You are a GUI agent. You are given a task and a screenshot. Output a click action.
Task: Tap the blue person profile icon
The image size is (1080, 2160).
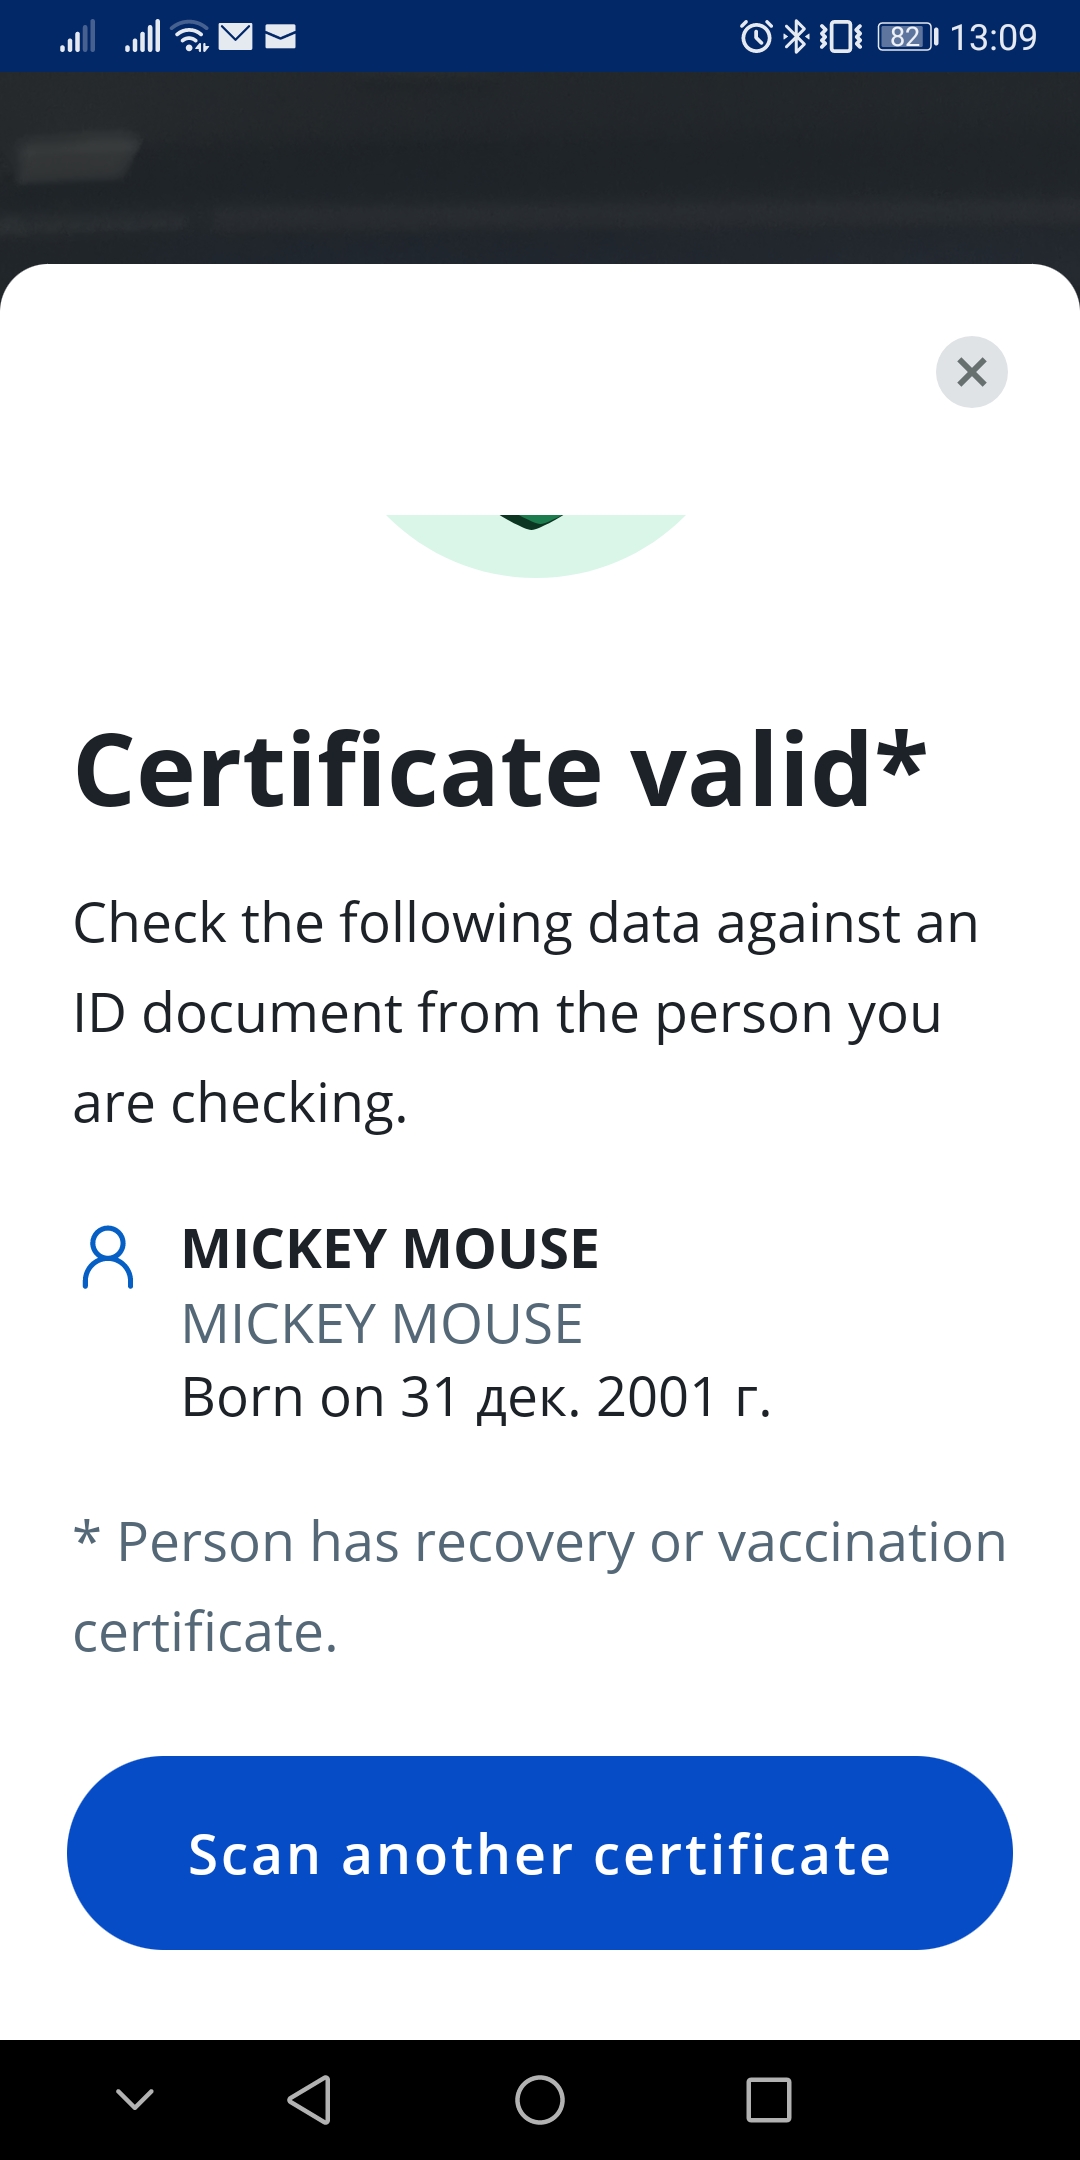(x=108, y=1258)
